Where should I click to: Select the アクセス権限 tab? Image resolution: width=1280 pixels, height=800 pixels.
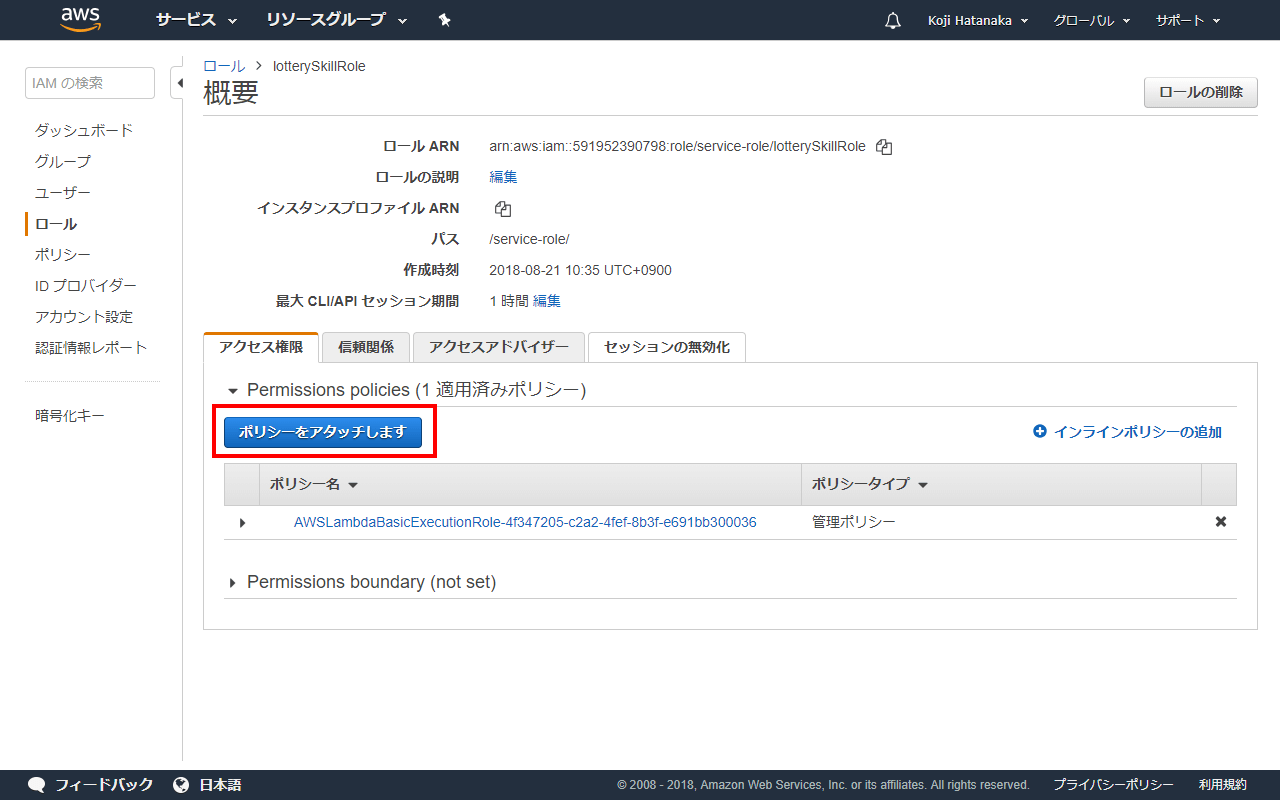click(x=261, y=347)
